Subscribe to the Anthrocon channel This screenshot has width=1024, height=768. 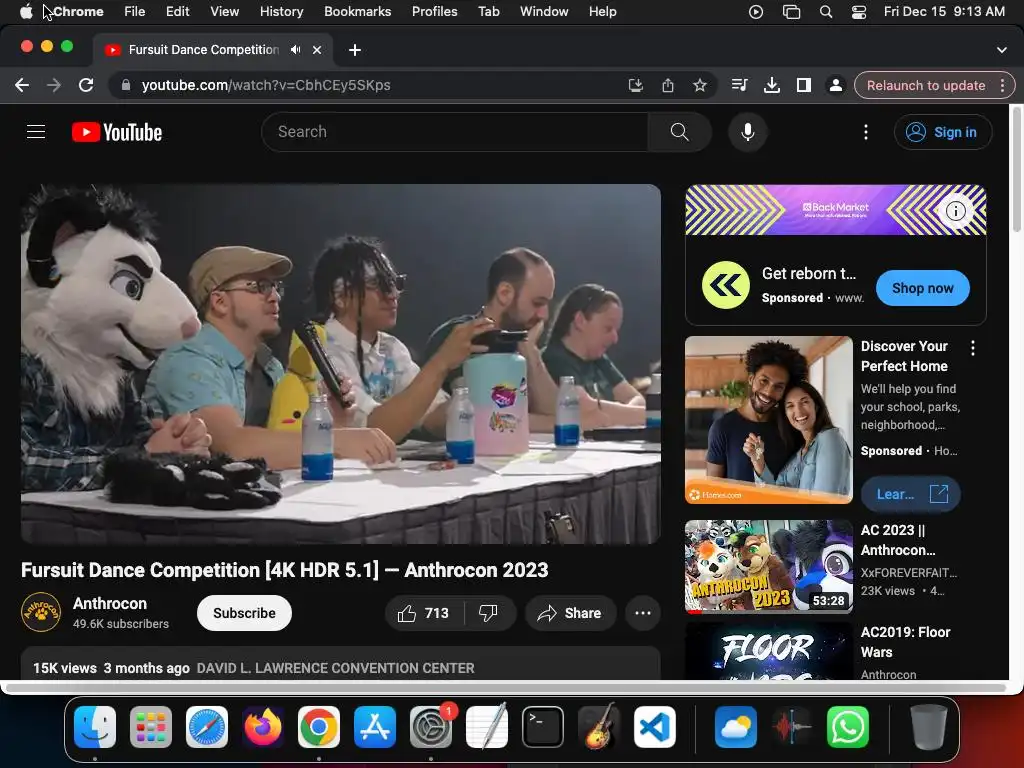click(x=244, y=613)
